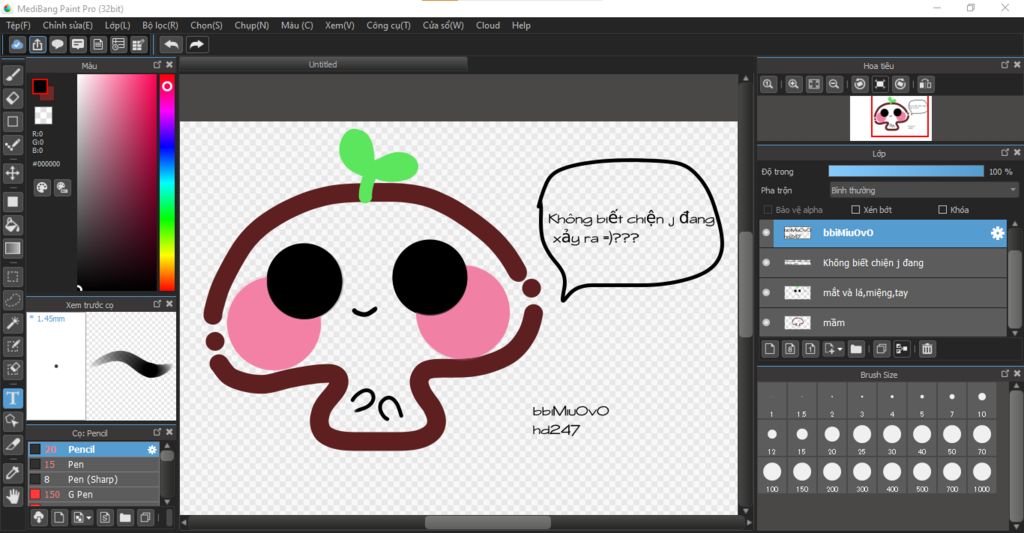Zoom in using Navigator plus magnifier
This screenshot has width=1024, height=533.
point(793,84)
